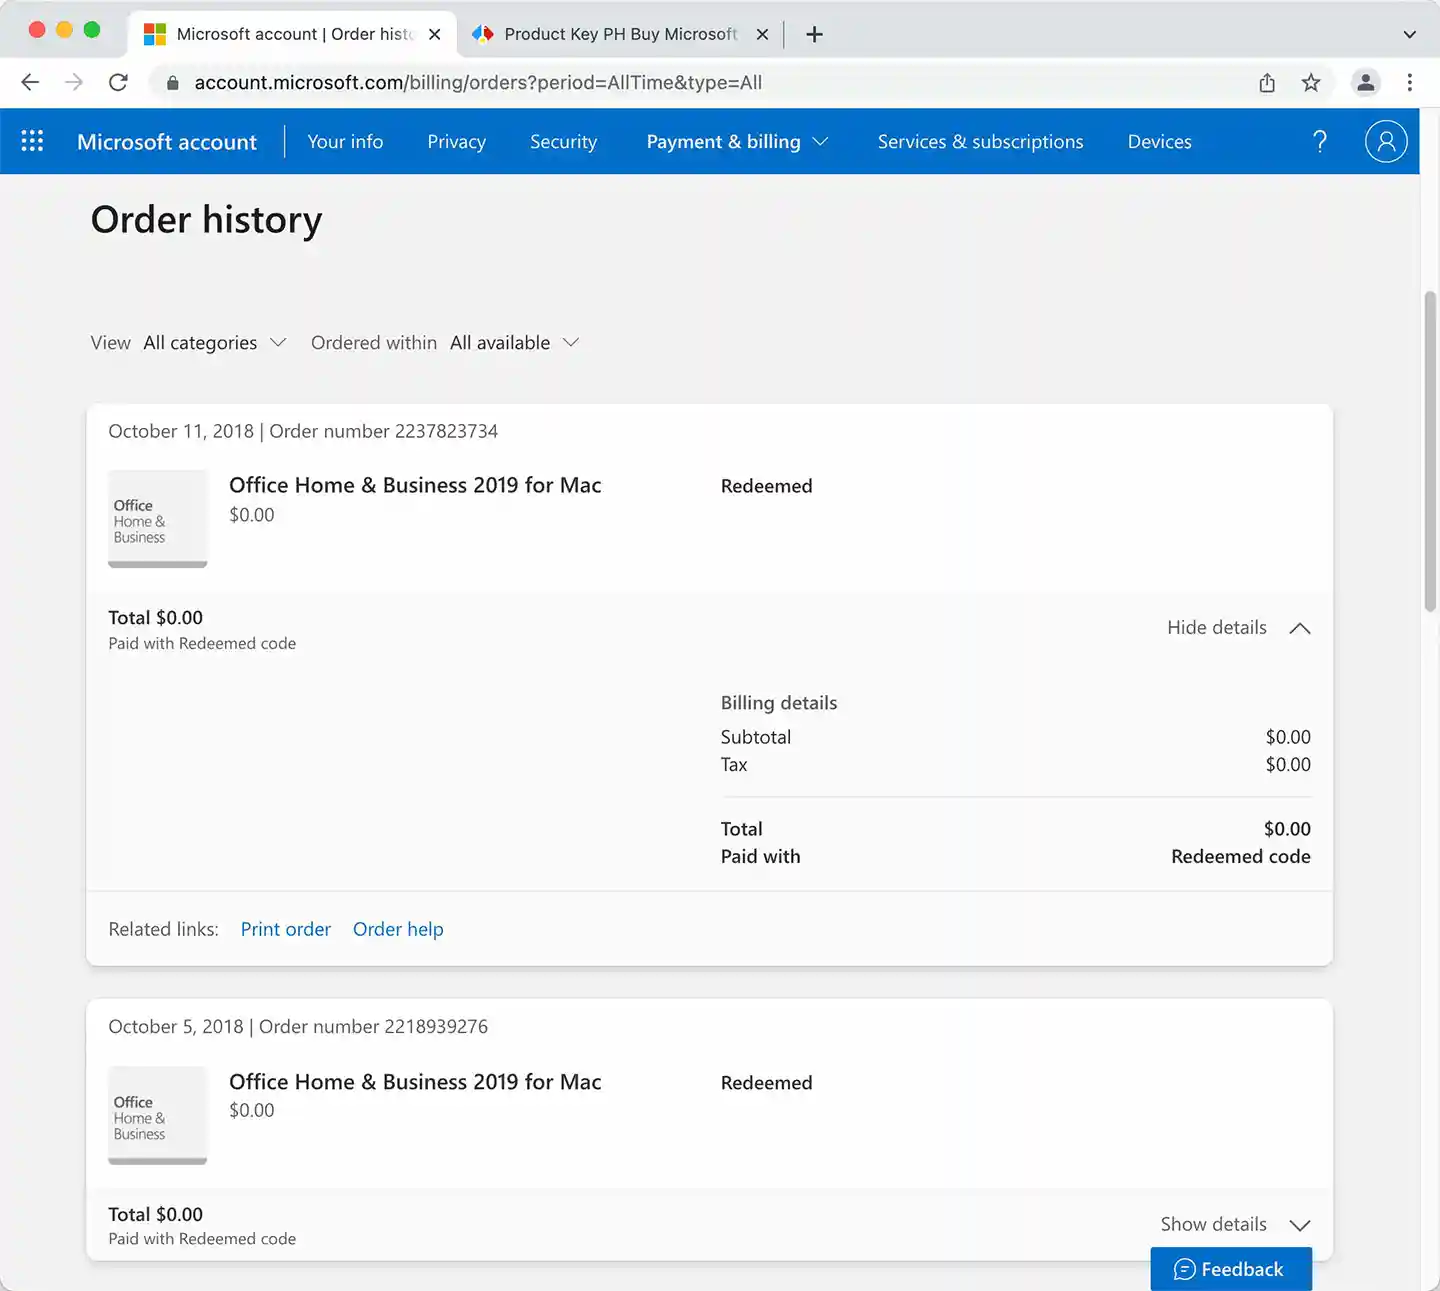Reload the page with browser refresh icon
The image size is (1440, 1291).
click(x=118, y=83)
